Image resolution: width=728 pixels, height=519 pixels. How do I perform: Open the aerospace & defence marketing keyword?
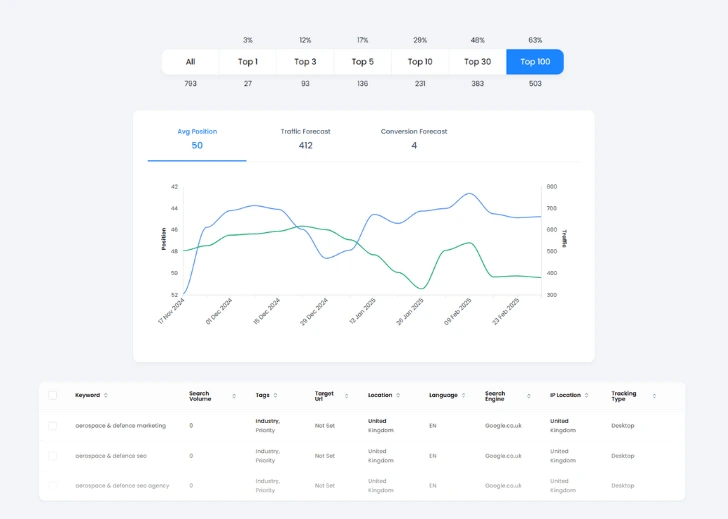(x=120, y=426)
